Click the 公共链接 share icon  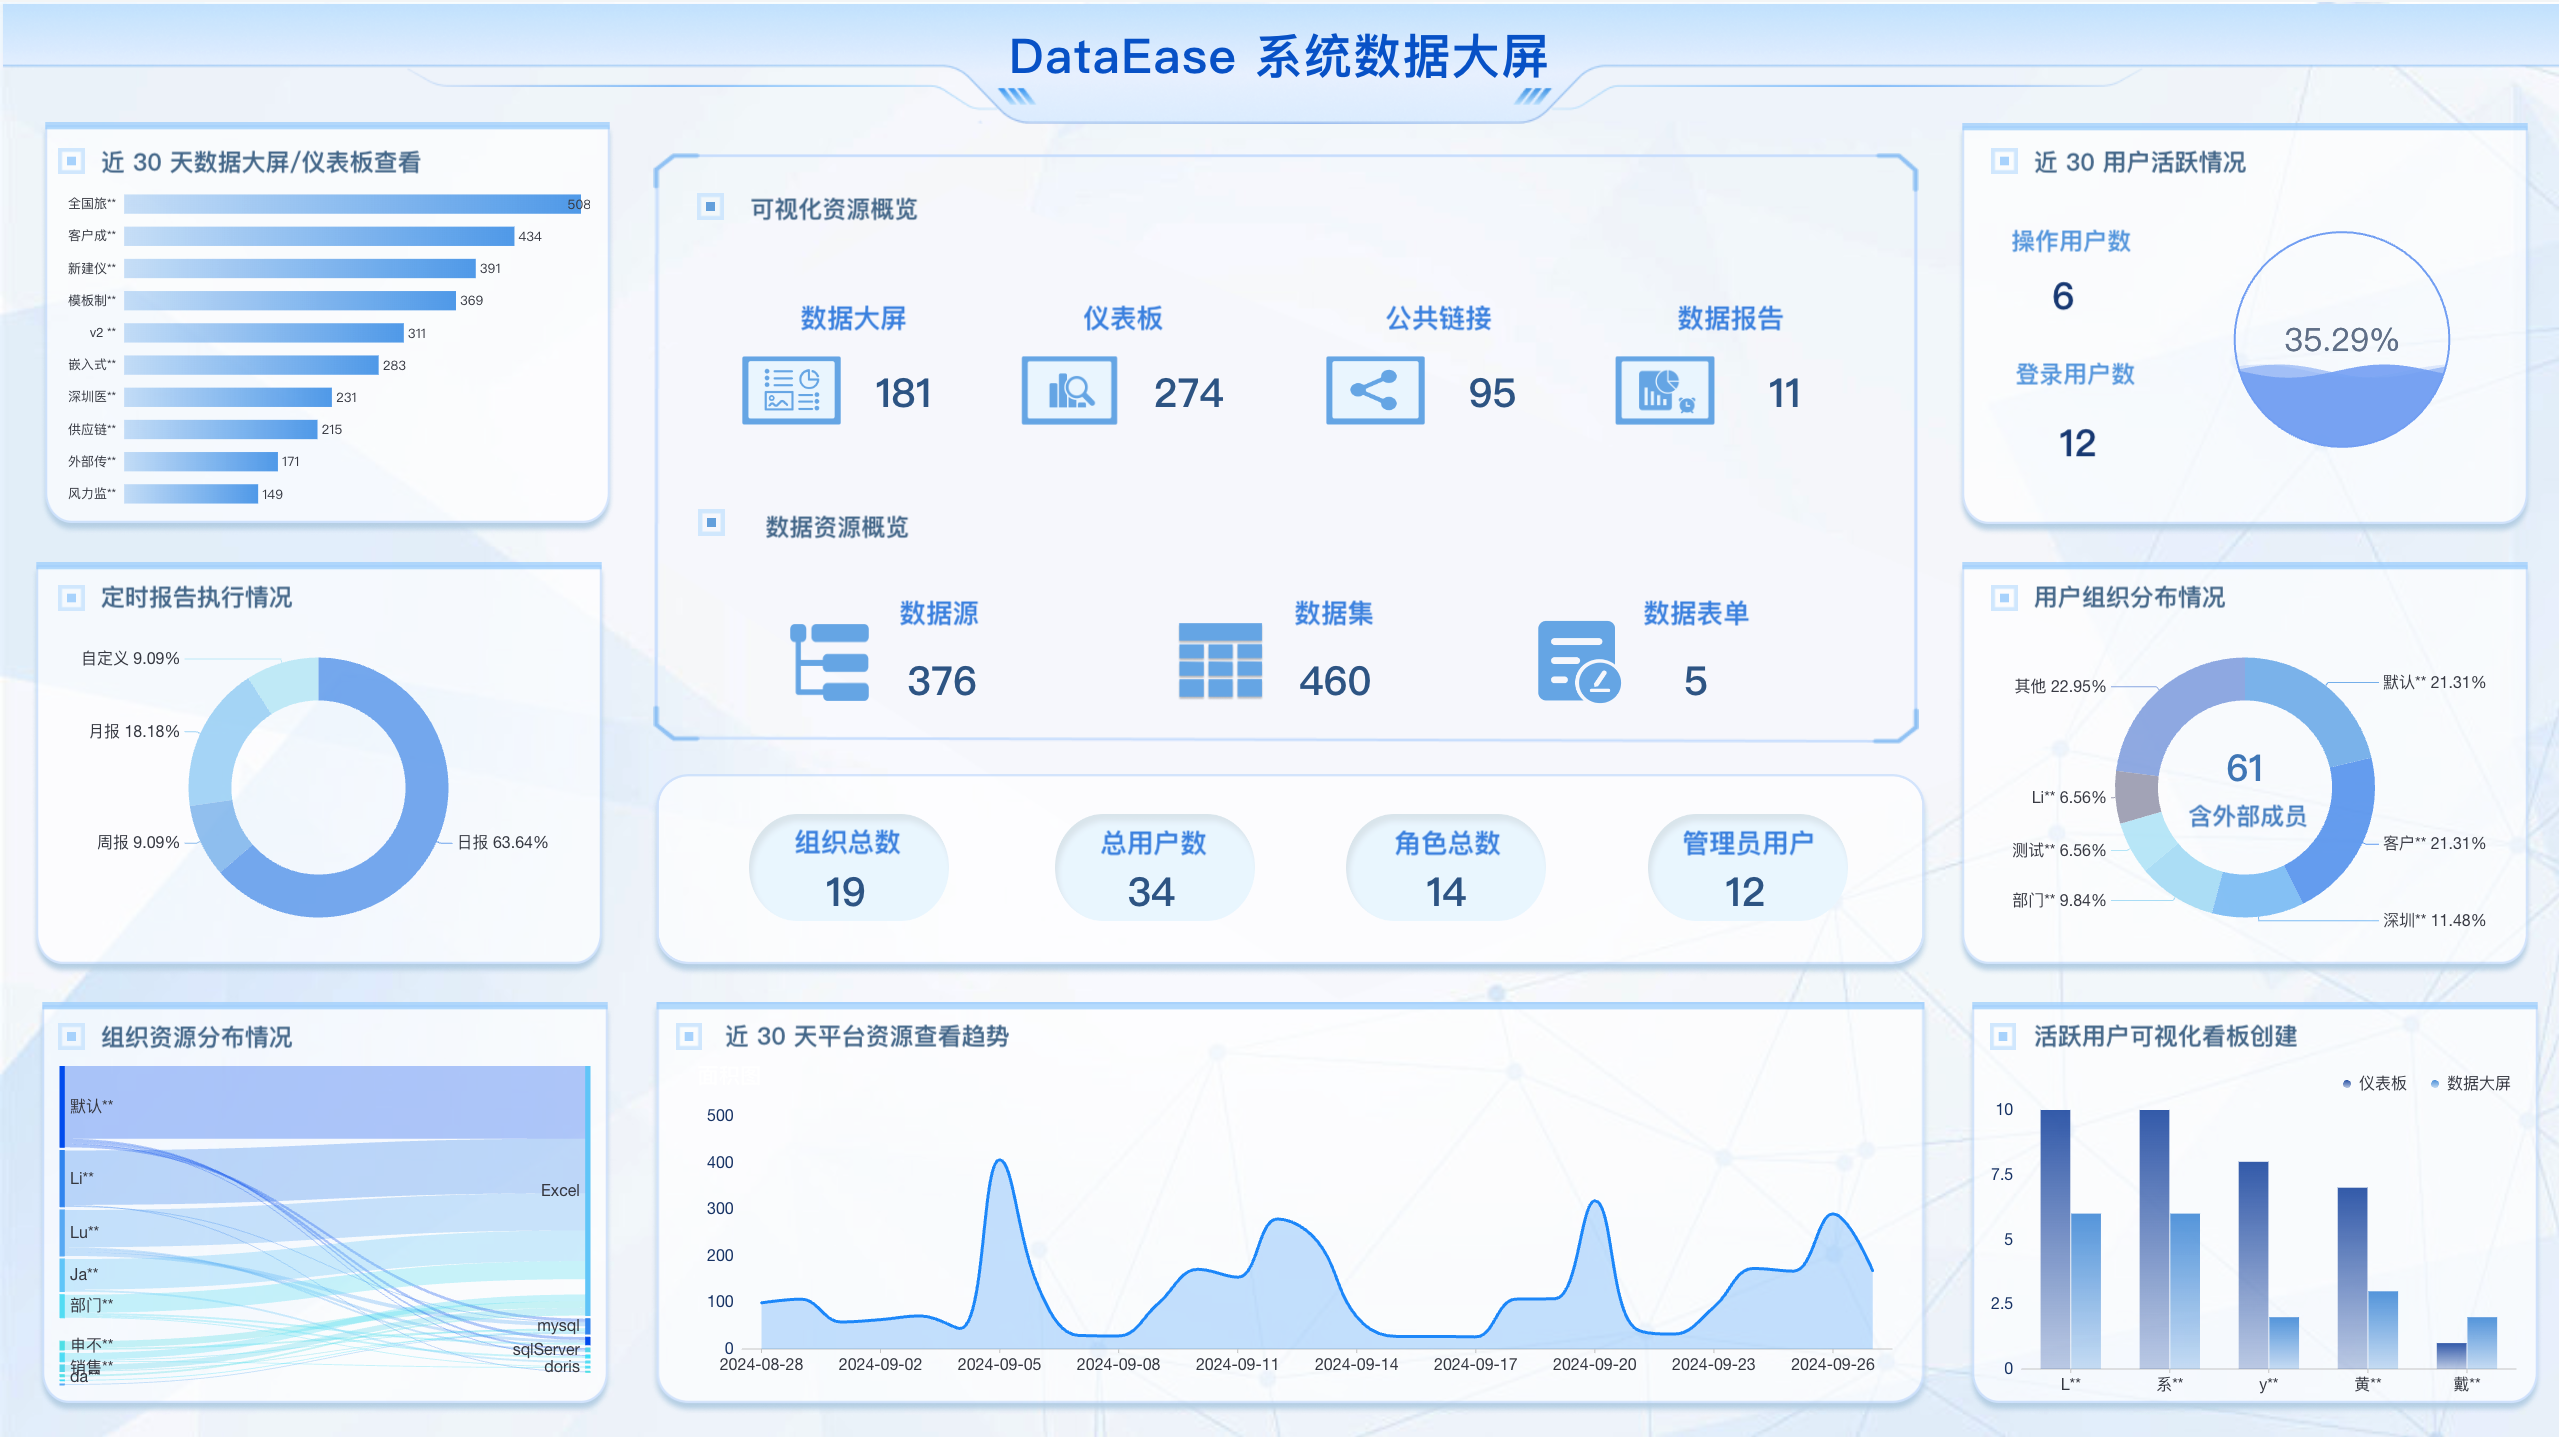pyautogui.click(x=1374, y=391)
